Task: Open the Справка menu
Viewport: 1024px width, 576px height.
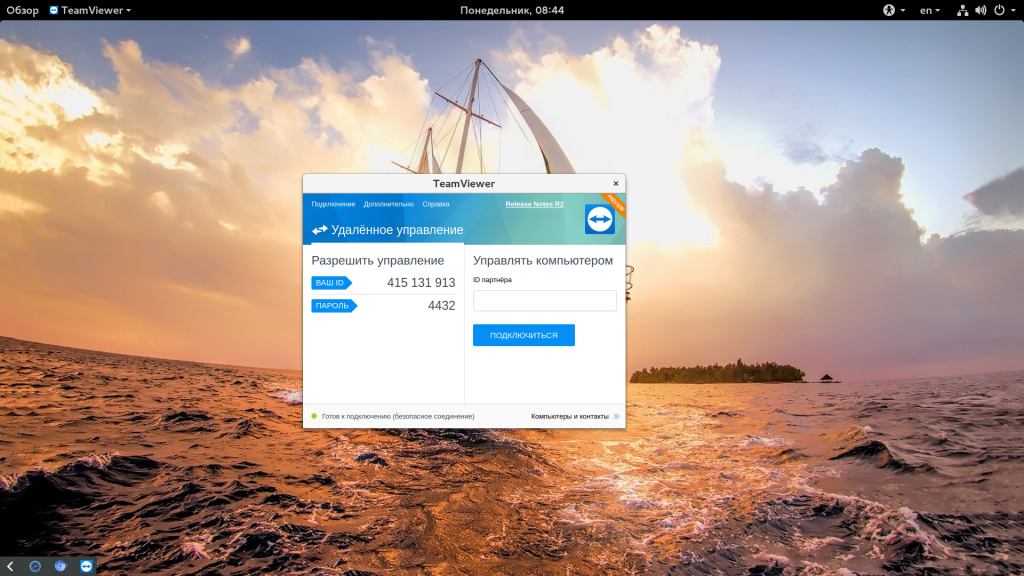Action: (x=436, y=204)
